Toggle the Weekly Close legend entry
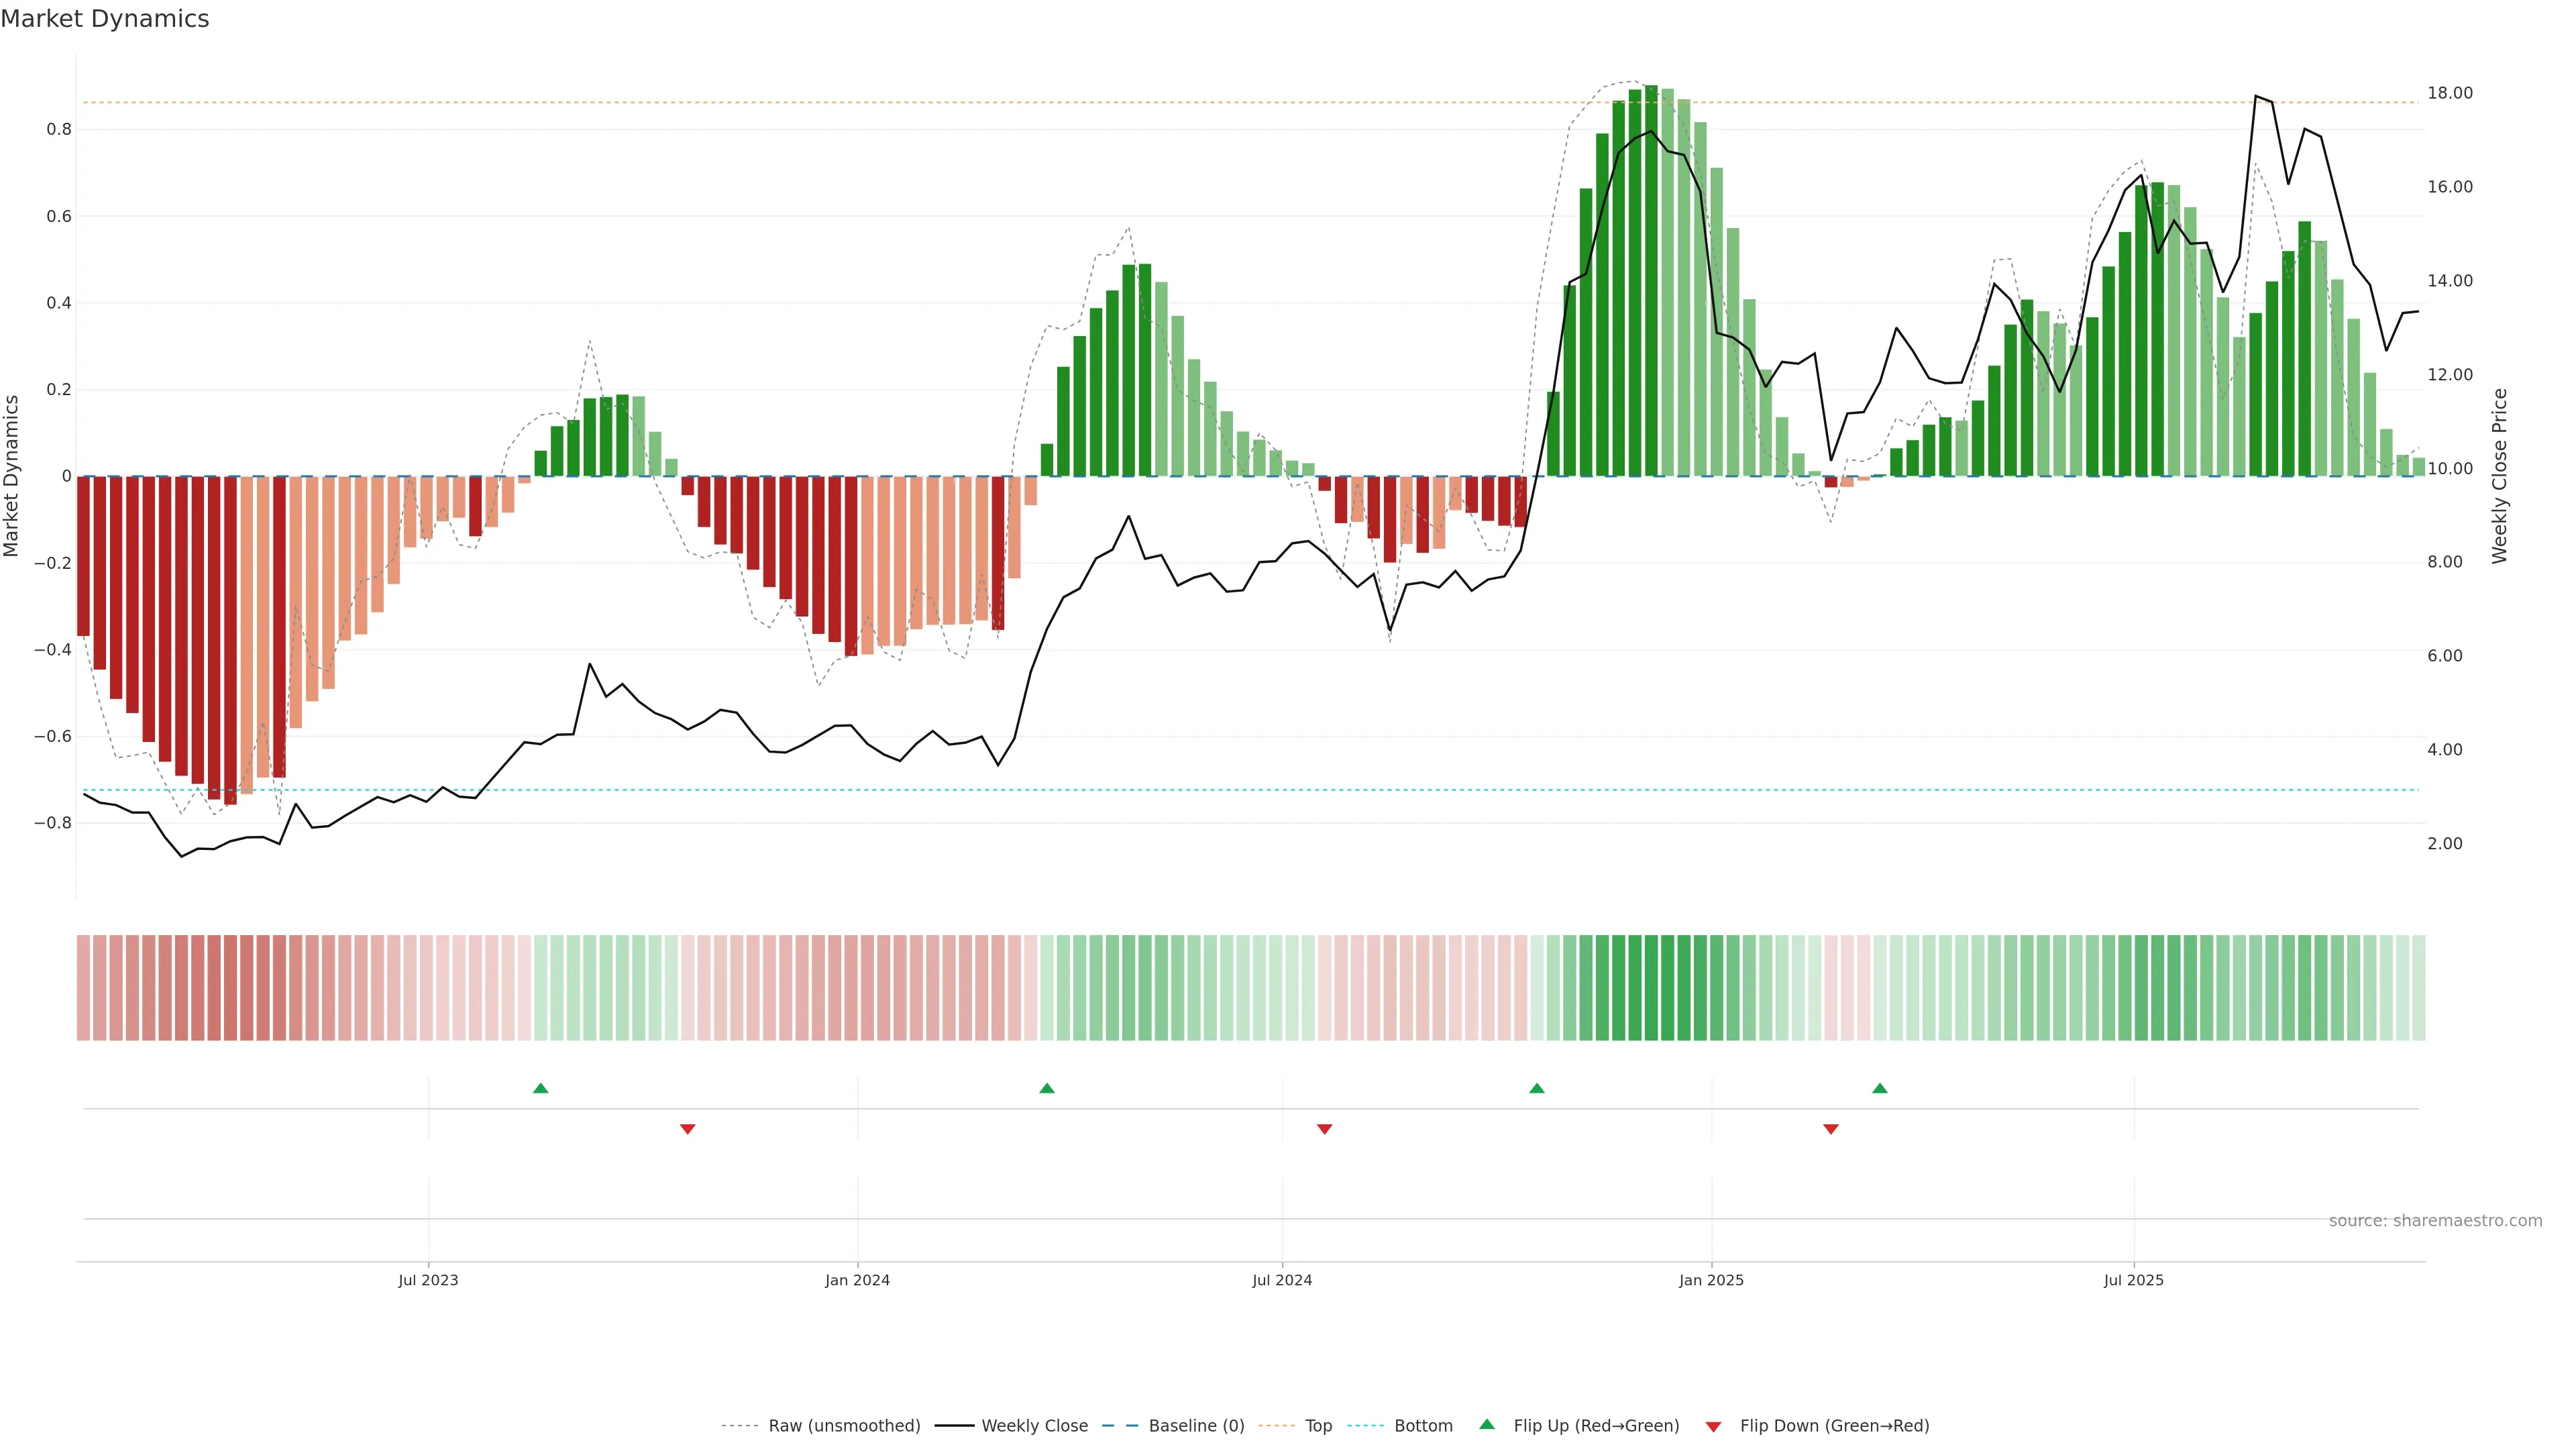The width and height of the screenshot is (2576, 1449). tap(1034, 1426)
